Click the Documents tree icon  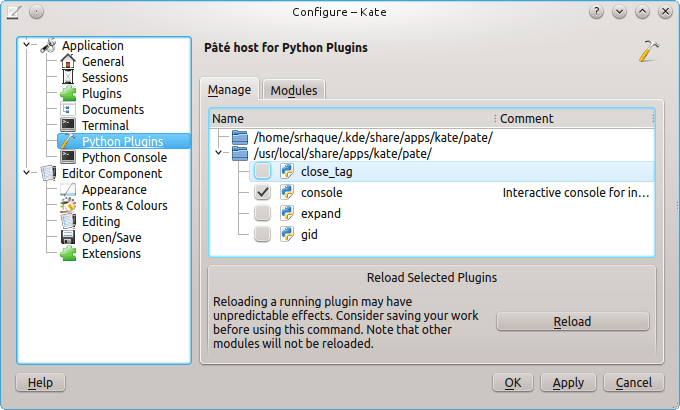68,109
